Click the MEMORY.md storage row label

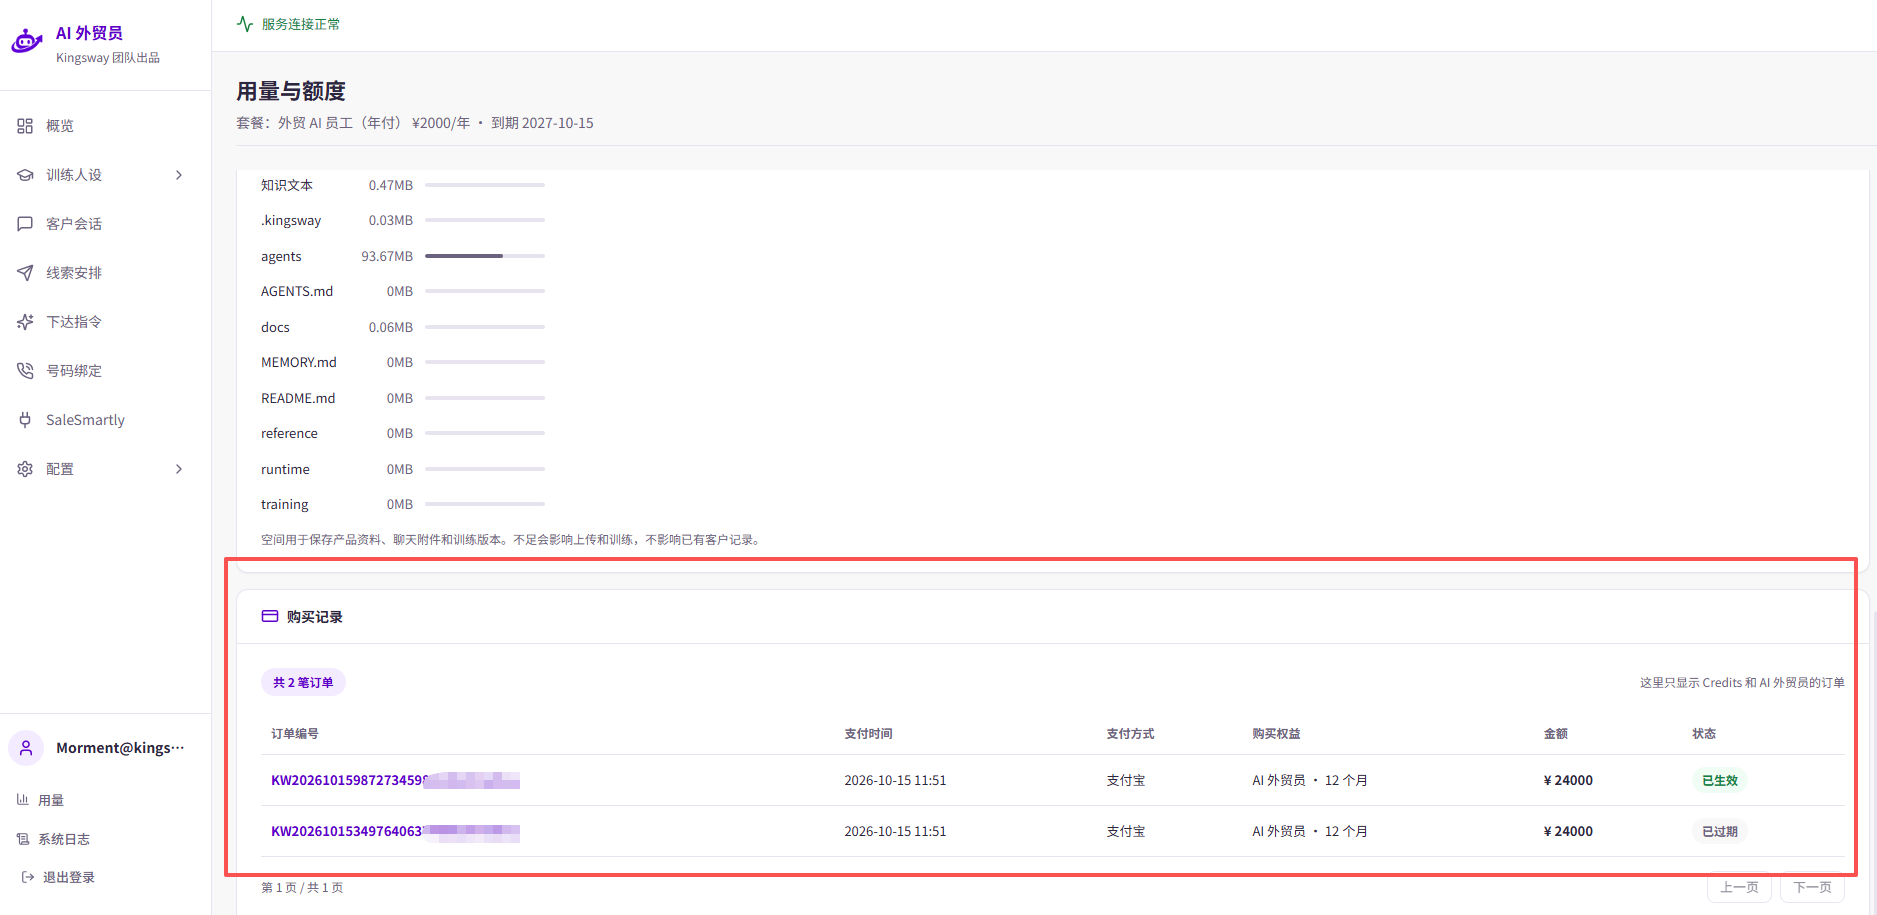click(x=299, y=362)
